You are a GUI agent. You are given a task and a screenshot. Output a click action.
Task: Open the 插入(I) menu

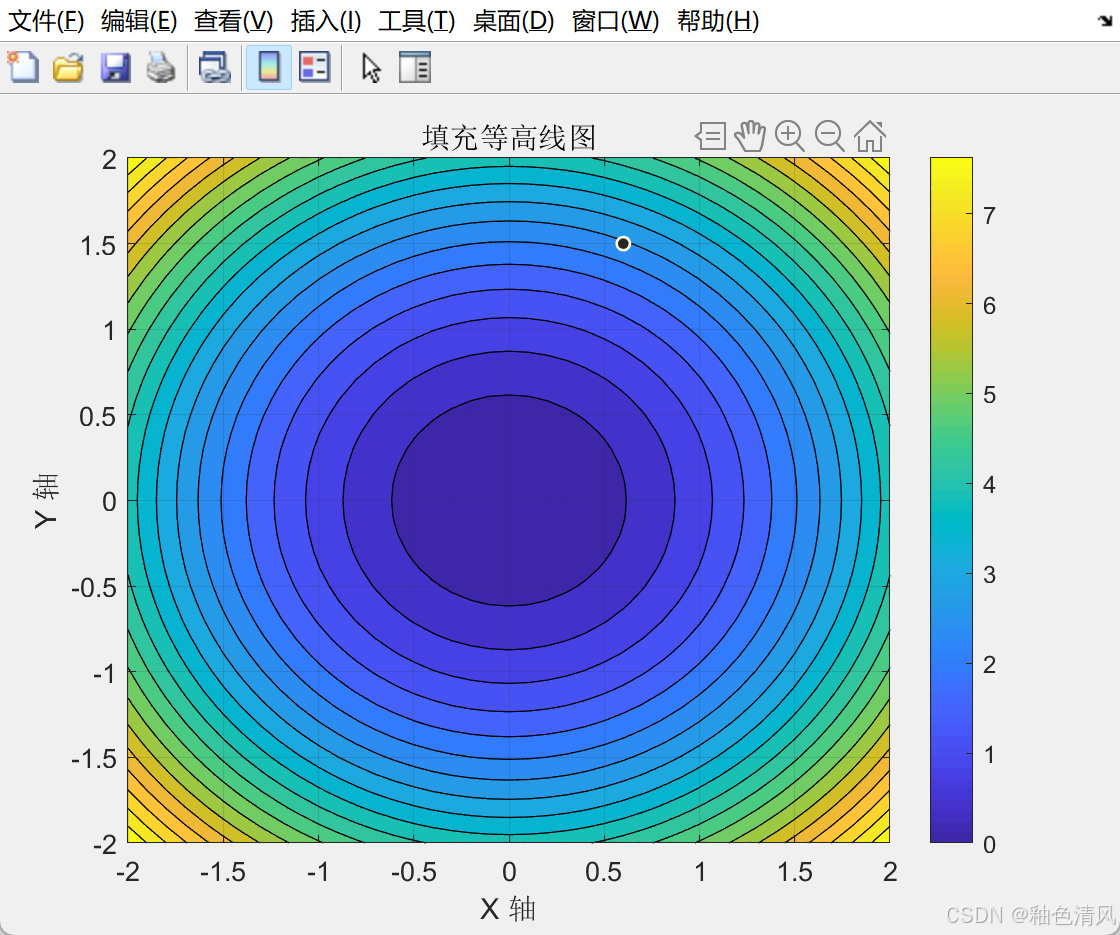(326, 21)
